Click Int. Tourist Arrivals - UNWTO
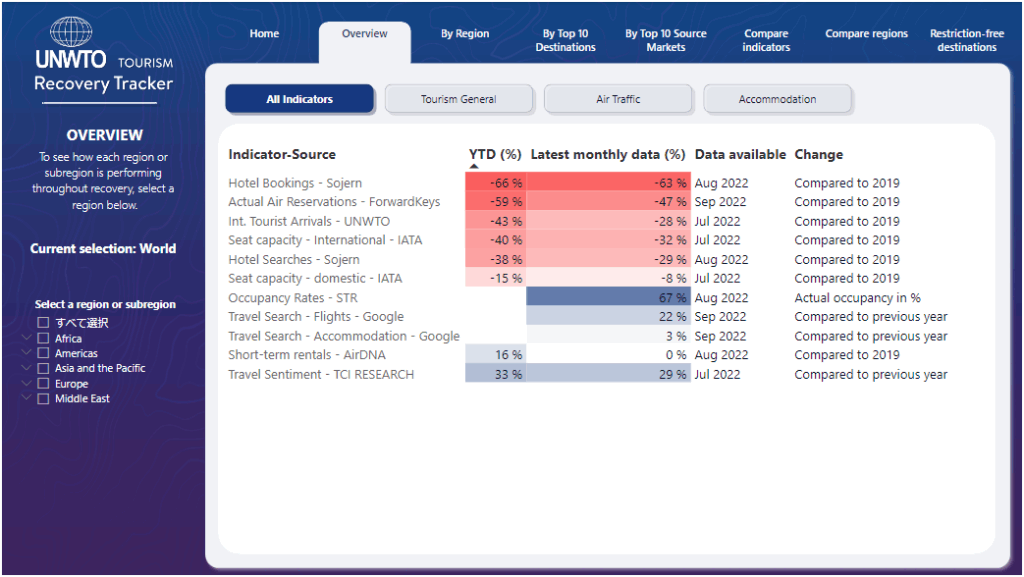 (309, 222)
